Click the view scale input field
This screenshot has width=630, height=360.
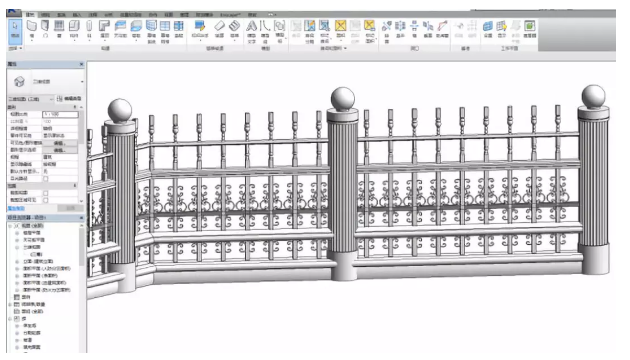[x=60, y=114]
